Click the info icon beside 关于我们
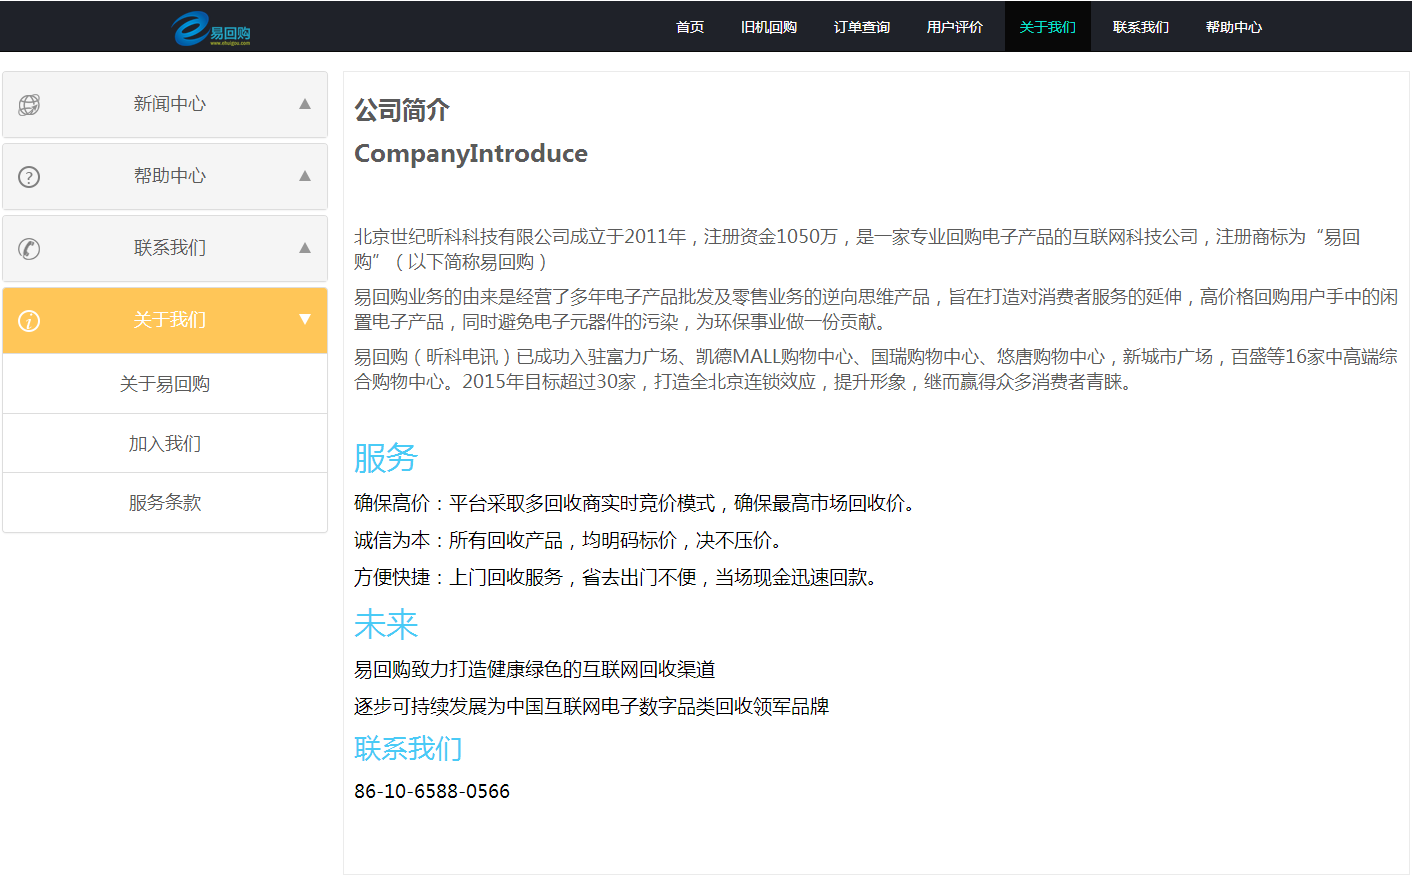Viewport: 1412px width, 878px height. [x=29, y=321]
